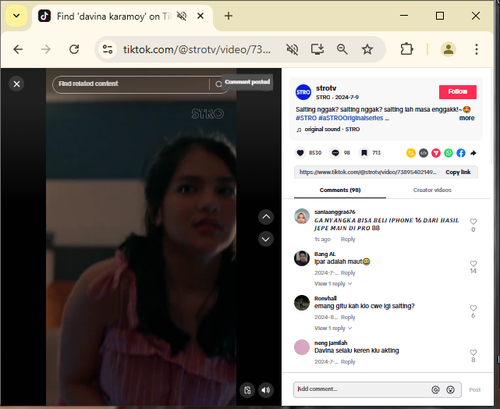Install app icon in the address bar
The width and height of the screenshot is (500, 409).
click(x=317, y=49)
